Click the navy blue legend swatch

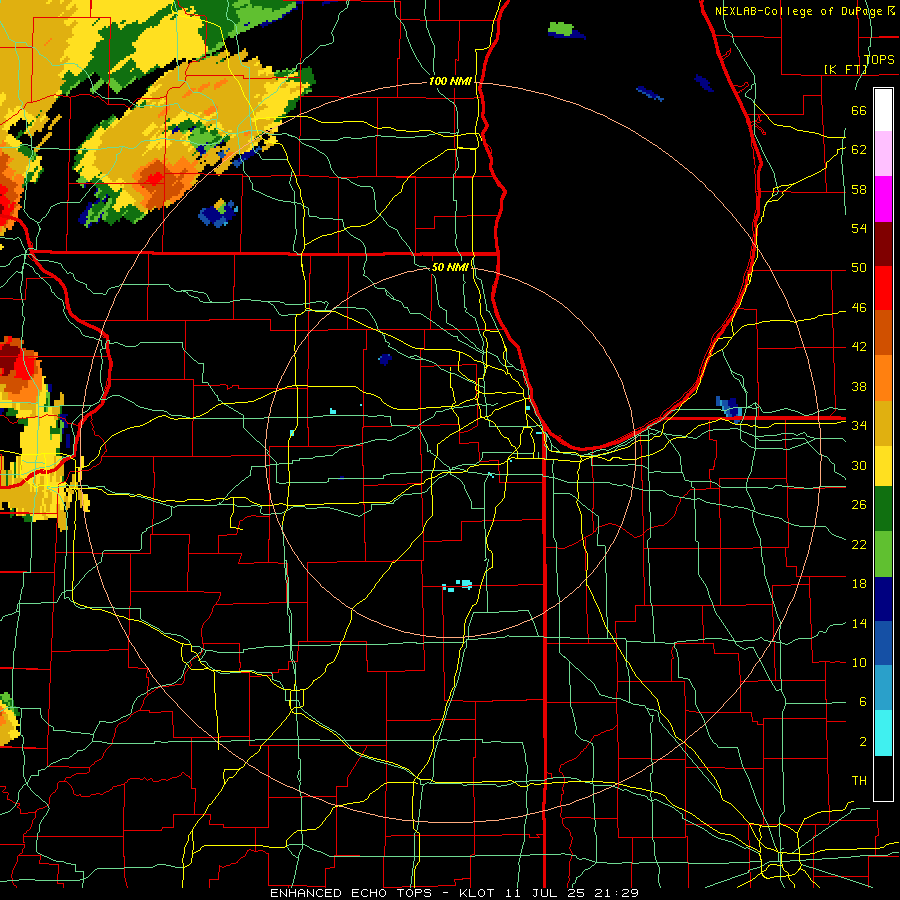[x=883, y=599]
